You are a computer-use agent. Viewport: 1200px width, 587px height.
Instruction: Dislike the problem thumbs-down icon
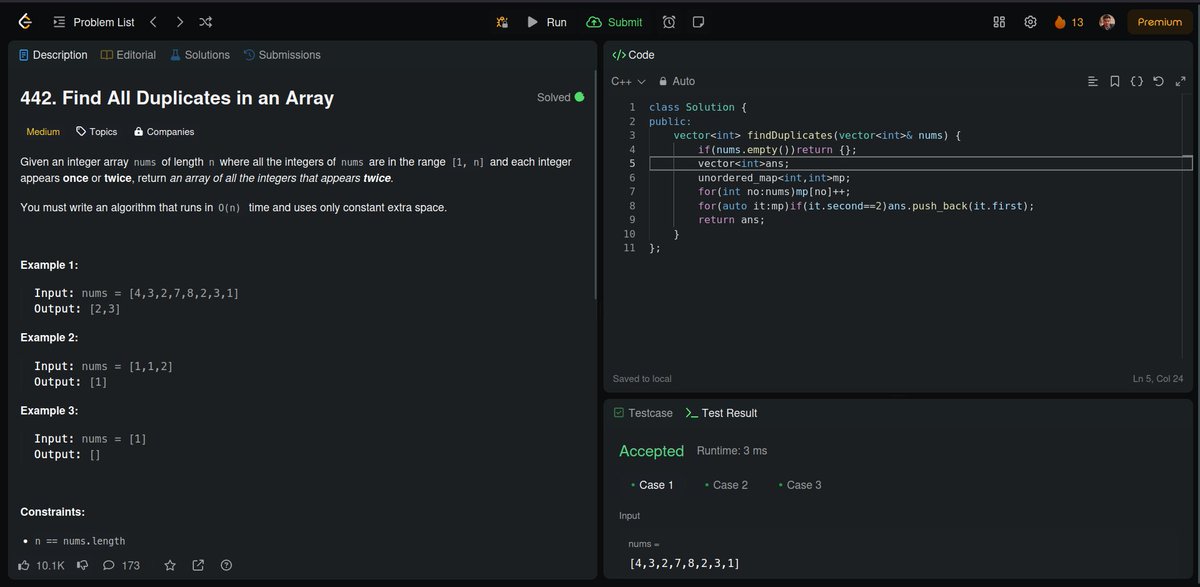click(x=82, y=566)
